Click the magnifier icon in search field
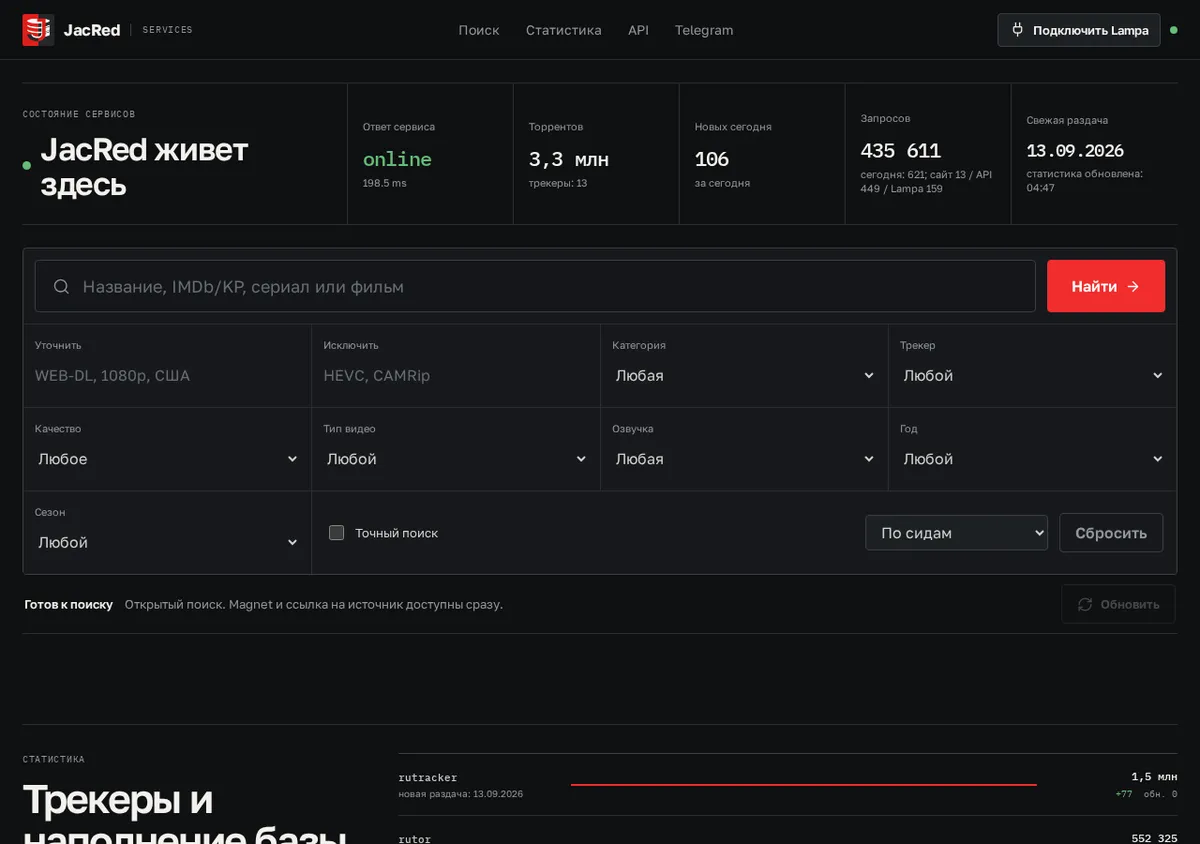The height and width of the screenshot is (844, 1200). [x=61, y=287]
